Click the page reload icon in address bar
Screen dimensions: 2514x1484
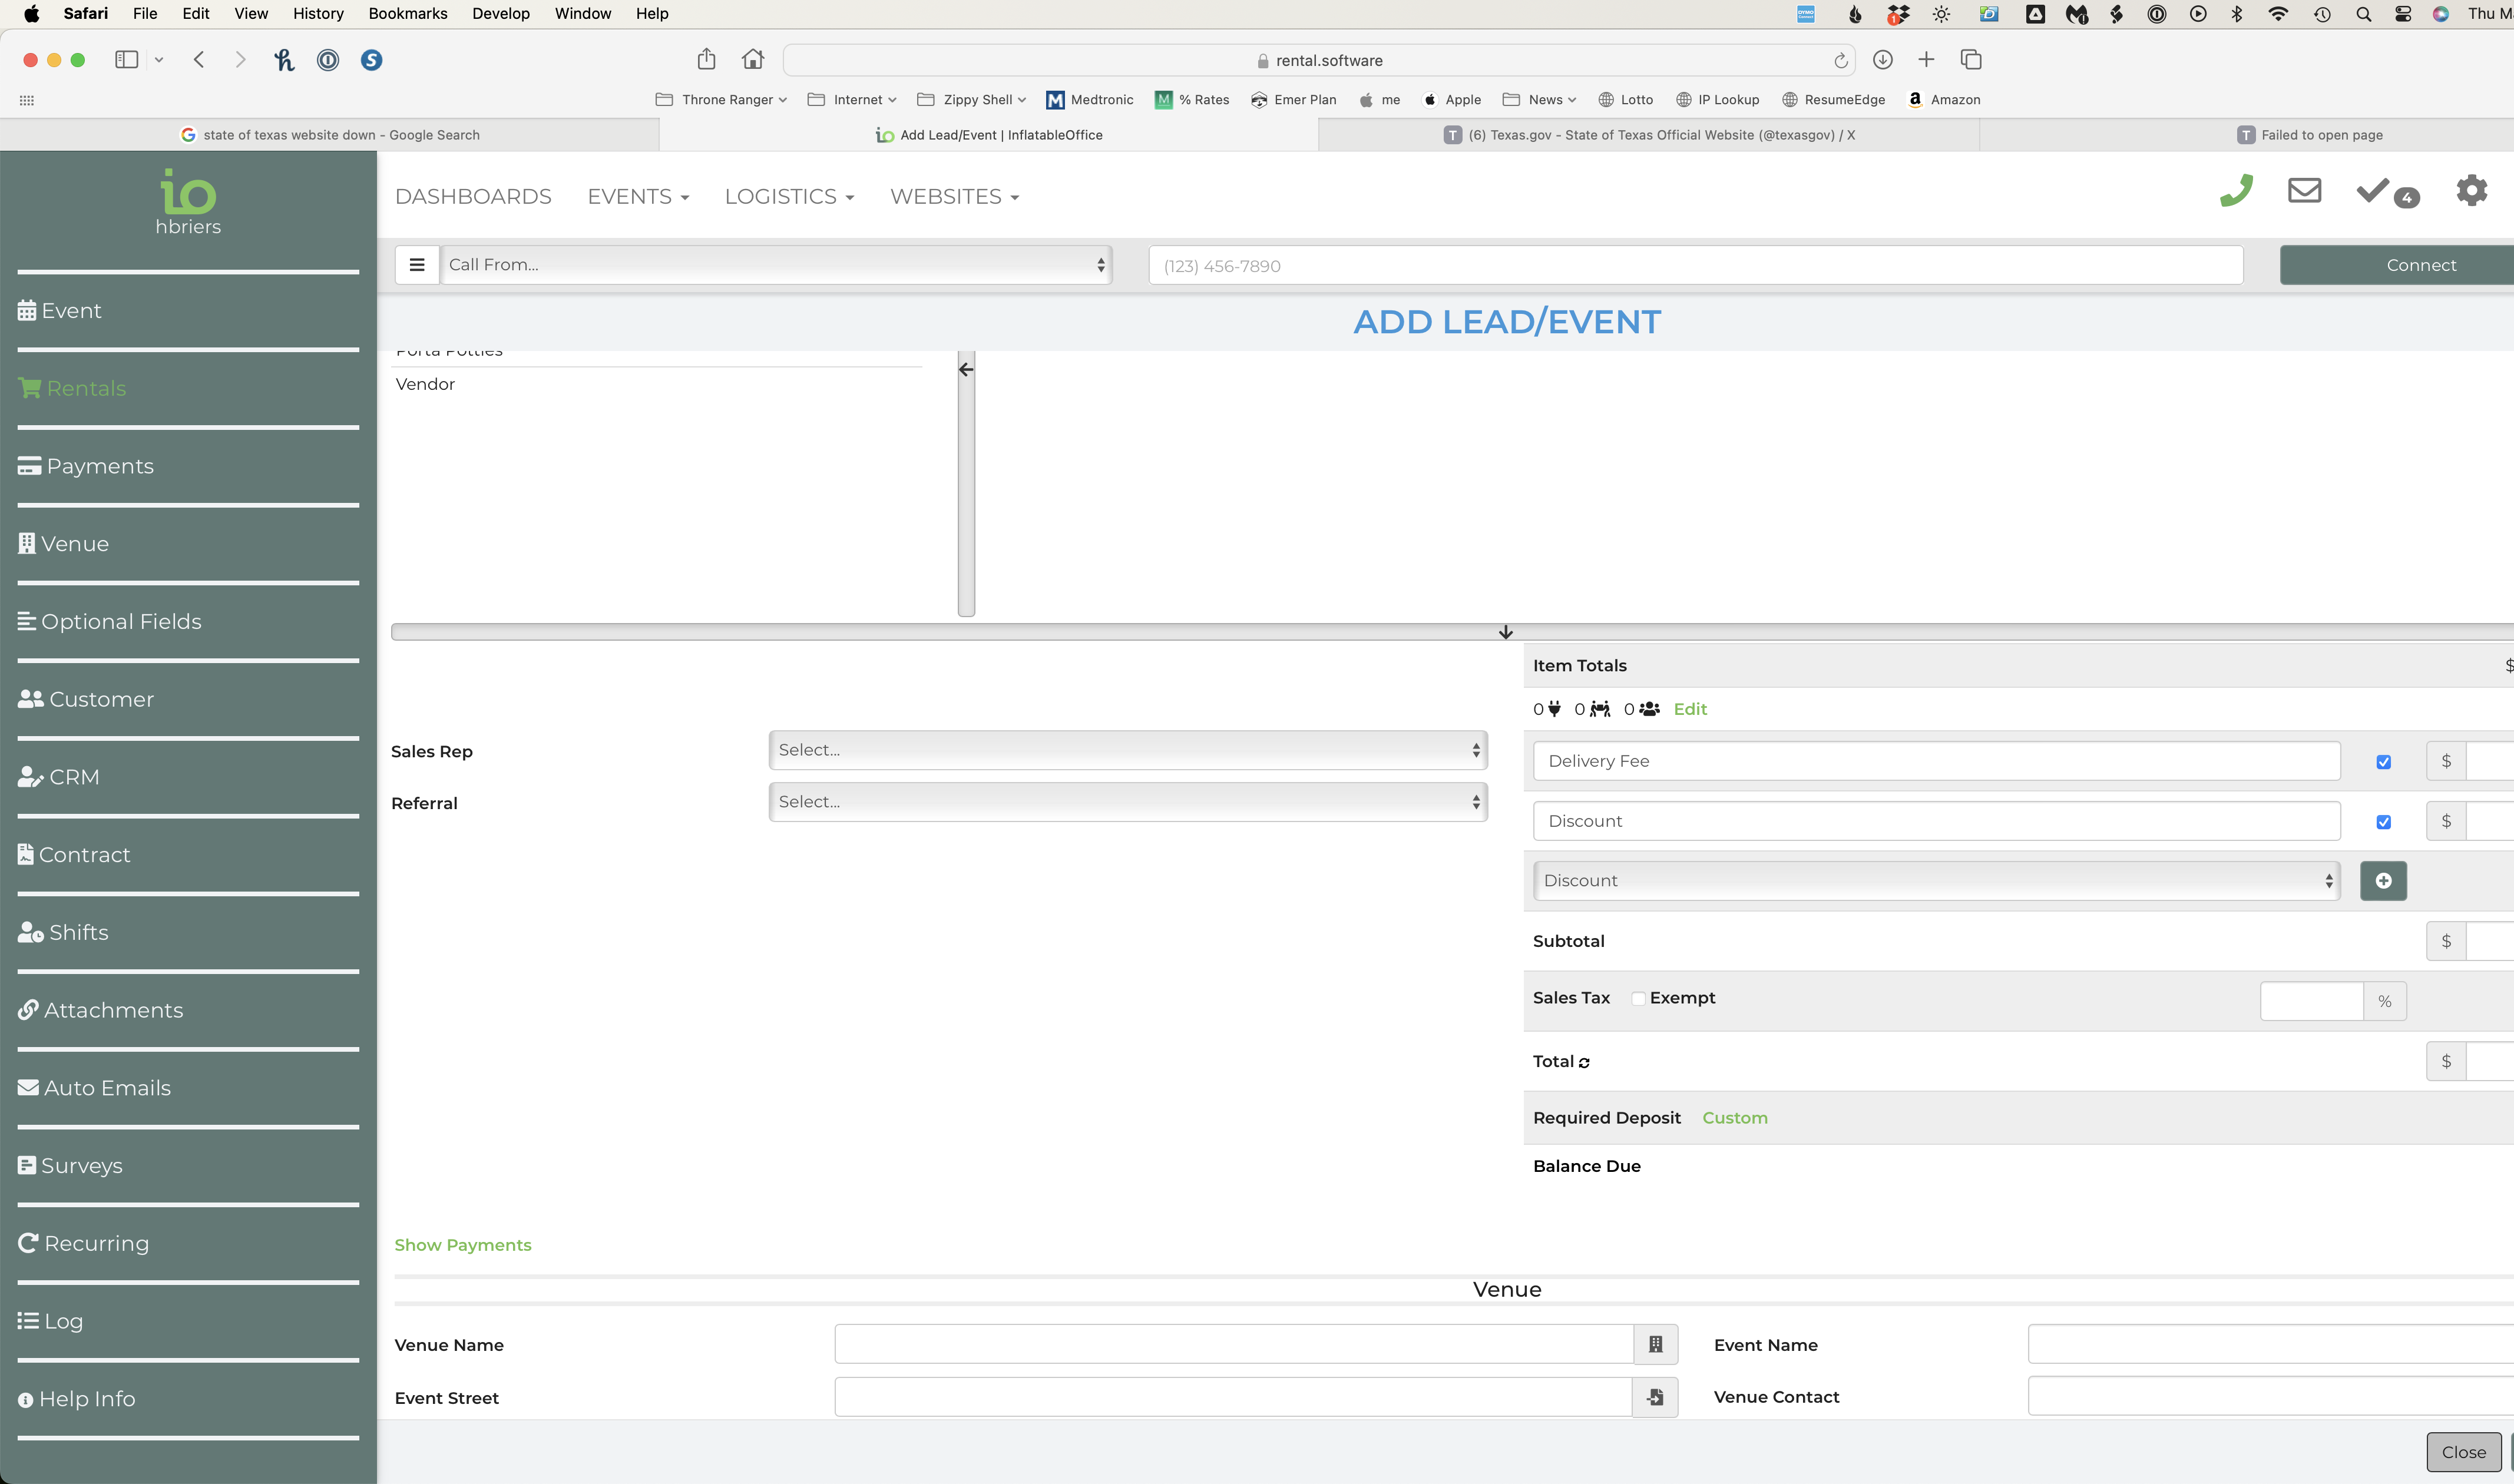coord(1840,61)
